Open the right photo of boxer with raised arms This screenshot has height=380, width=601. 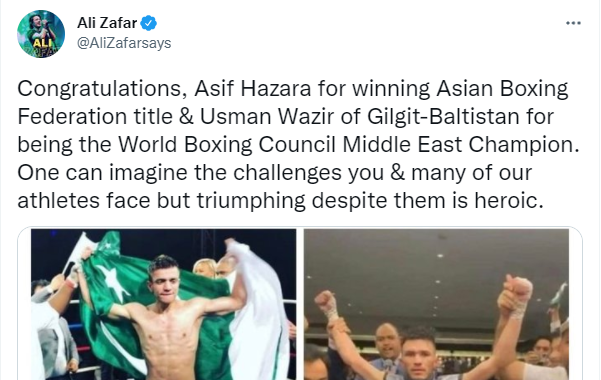[x=436, y=304]
